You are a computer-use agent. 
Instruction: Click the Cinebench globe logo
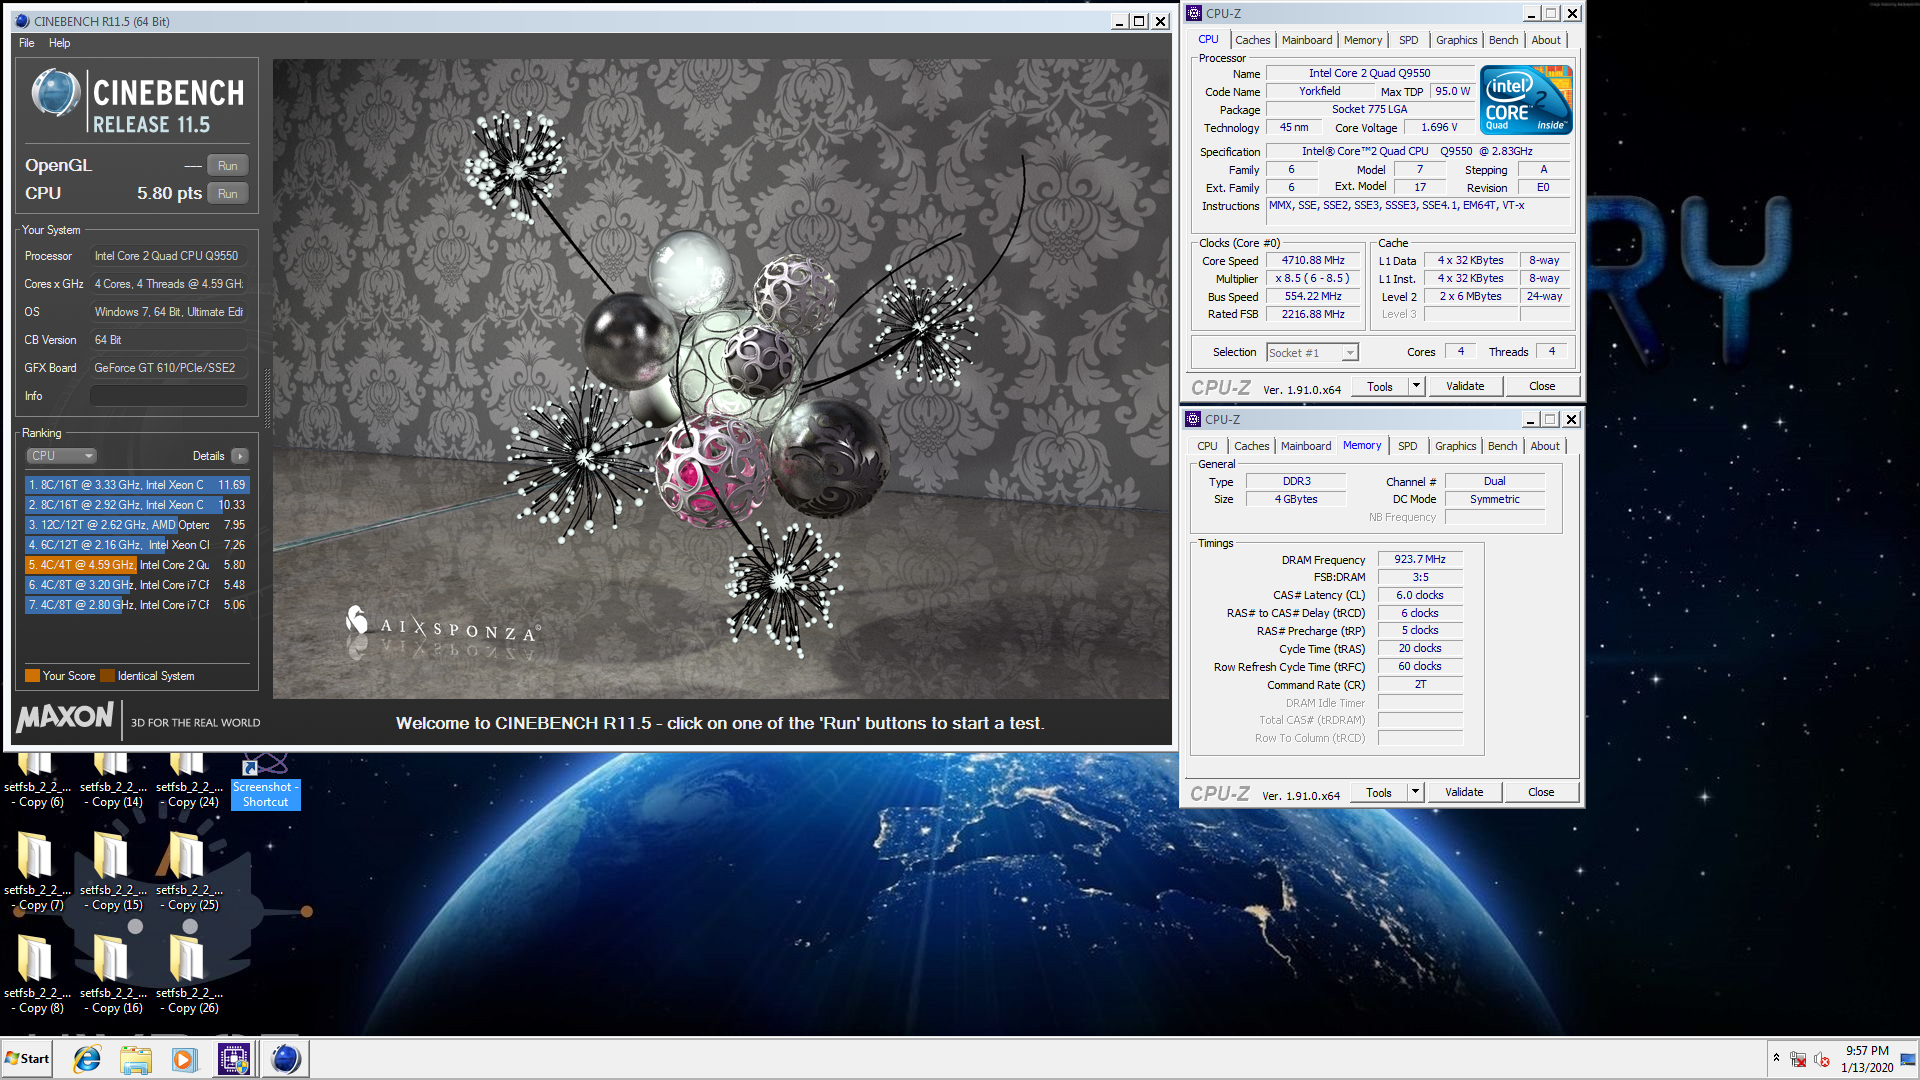55,93
